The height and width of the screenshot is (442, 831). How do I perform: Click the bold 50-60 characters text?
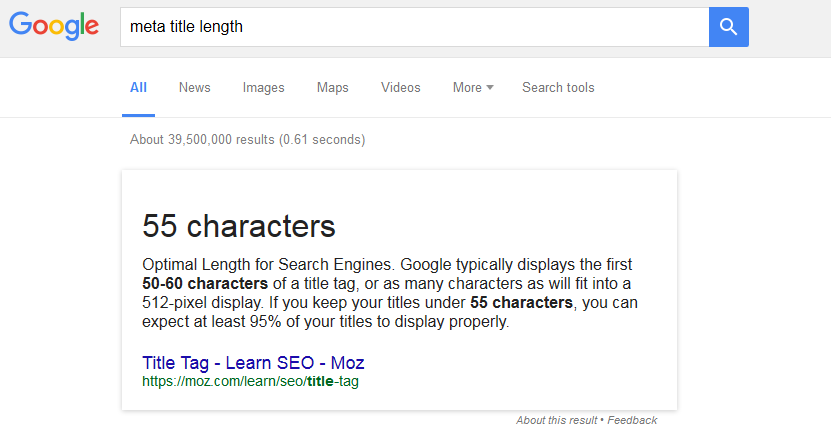[x=205, y=284]
